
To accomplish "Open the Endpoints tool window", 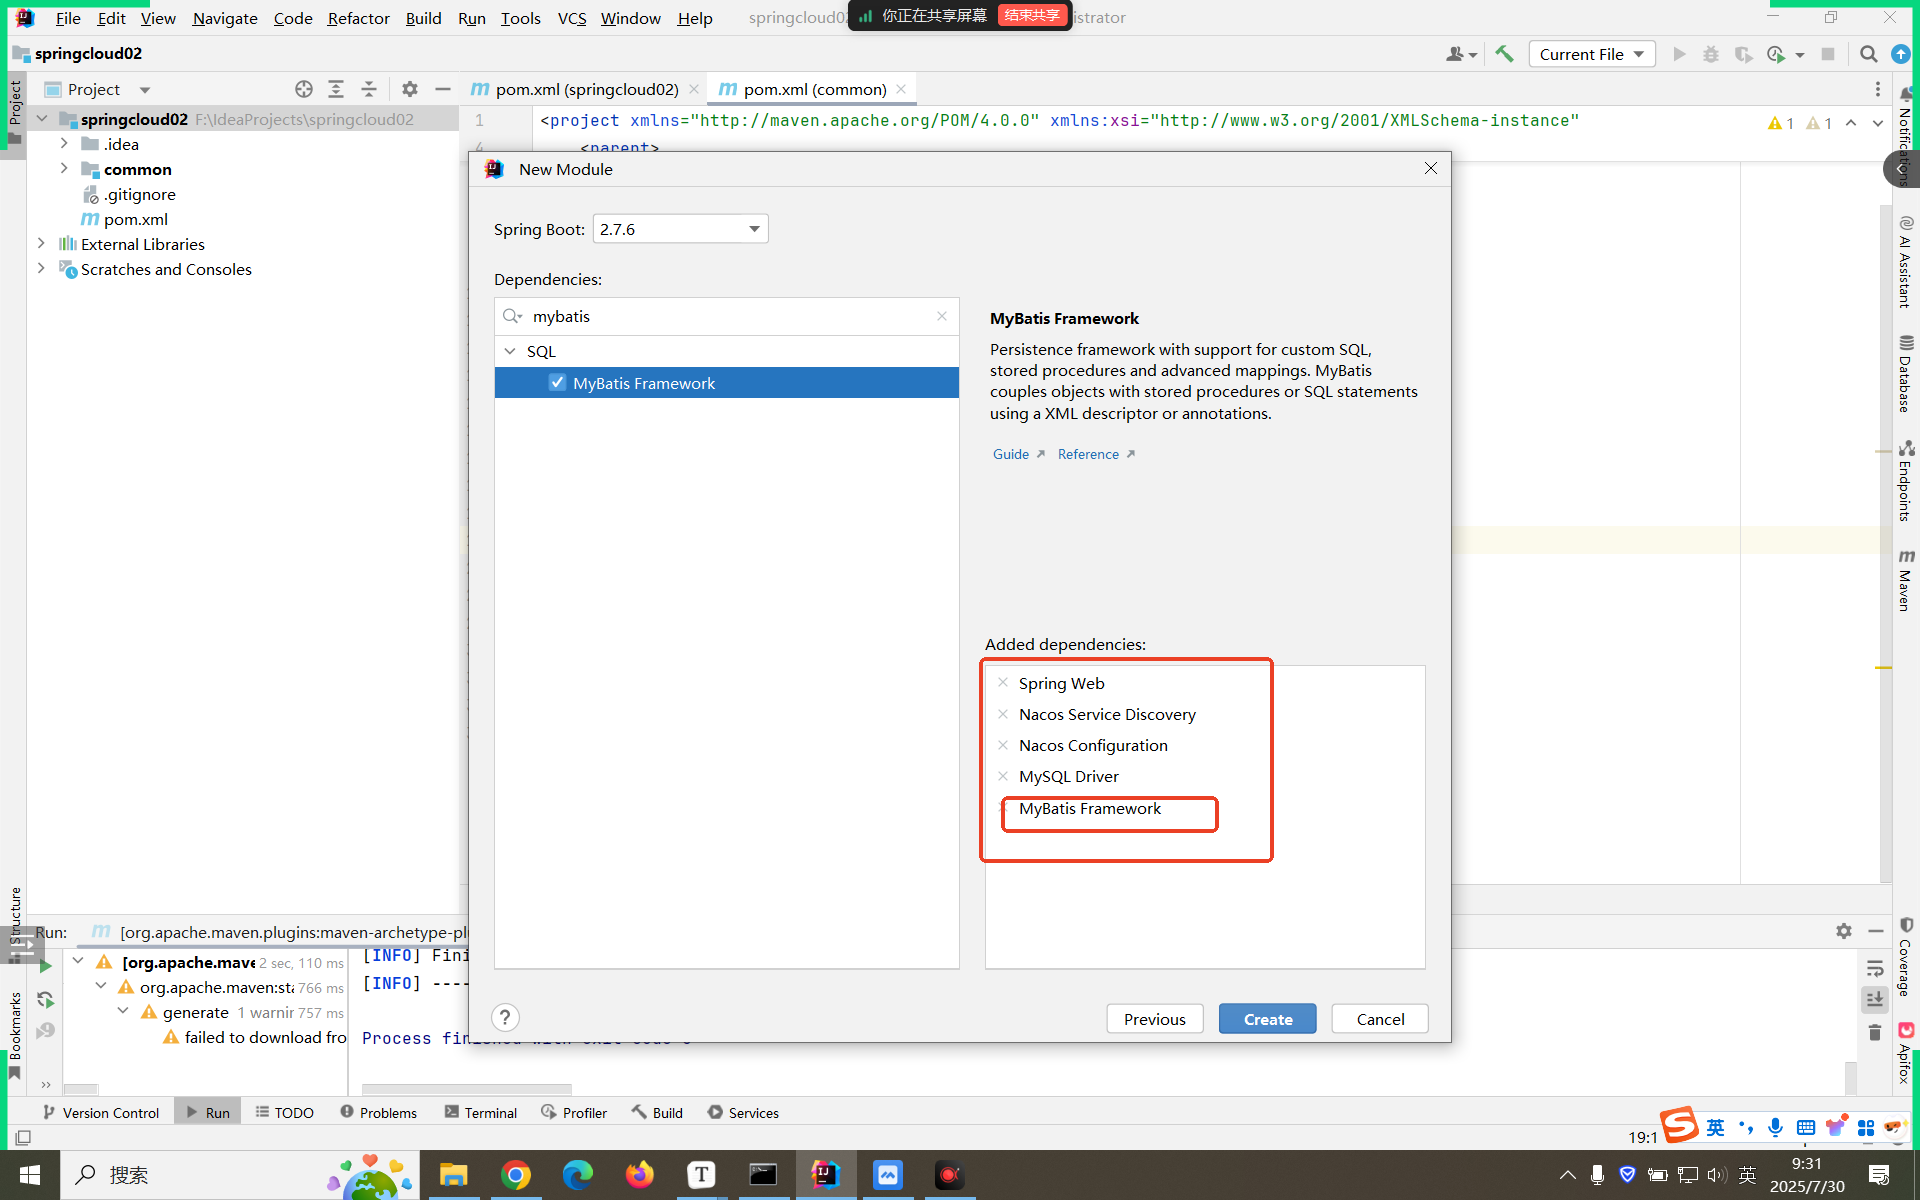I will pyautogui.click(x=1906, y=480).
